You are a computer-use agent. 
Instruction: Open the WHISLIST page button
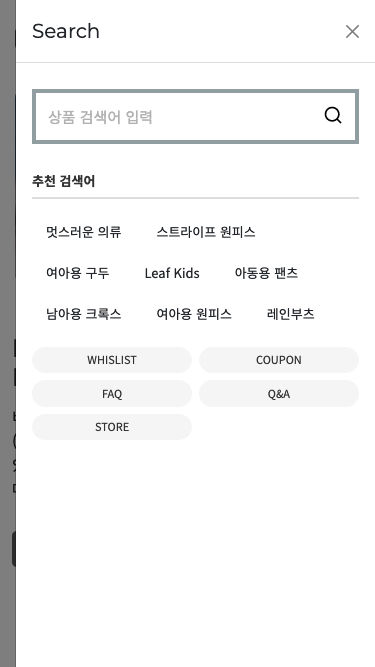pos(112,360)
